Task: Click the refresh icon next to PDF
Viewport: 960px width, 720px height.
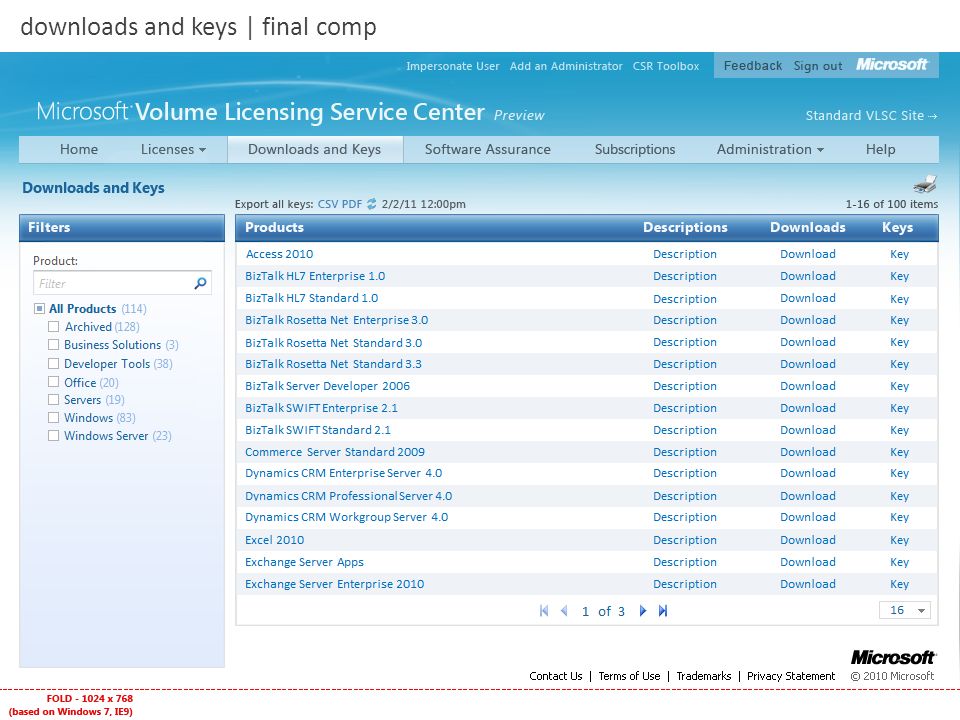Action: [x=372, y=204]
